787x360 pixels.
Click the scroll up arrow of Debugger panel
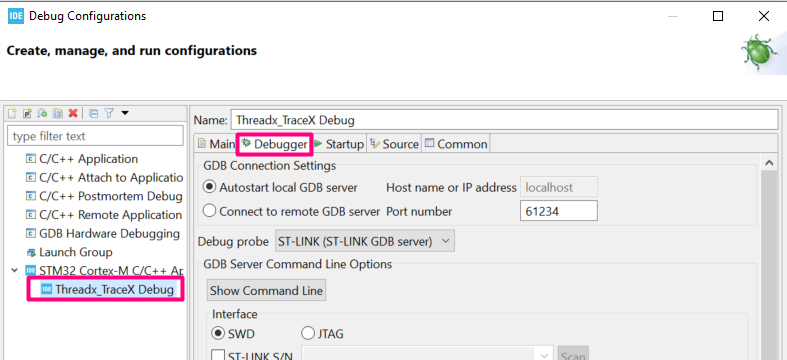(x=768, y=163)
